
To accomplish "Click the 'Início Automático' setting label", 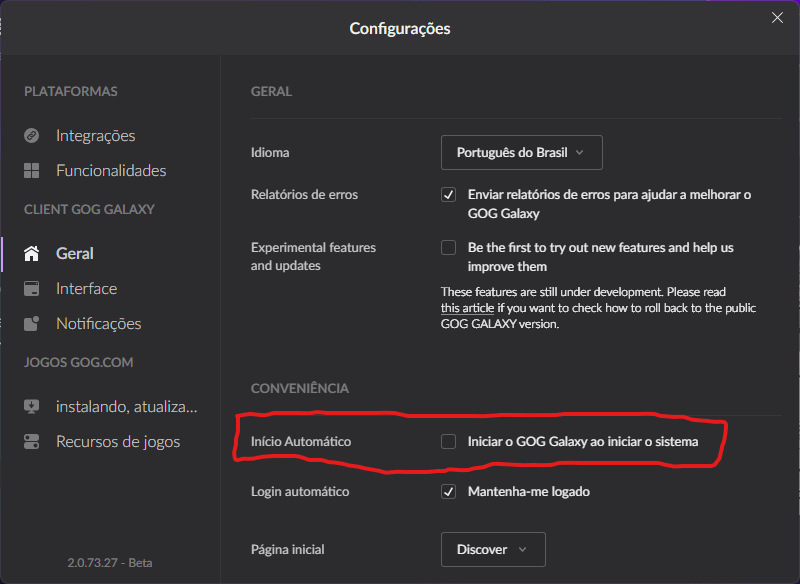I will click(301, 442).
